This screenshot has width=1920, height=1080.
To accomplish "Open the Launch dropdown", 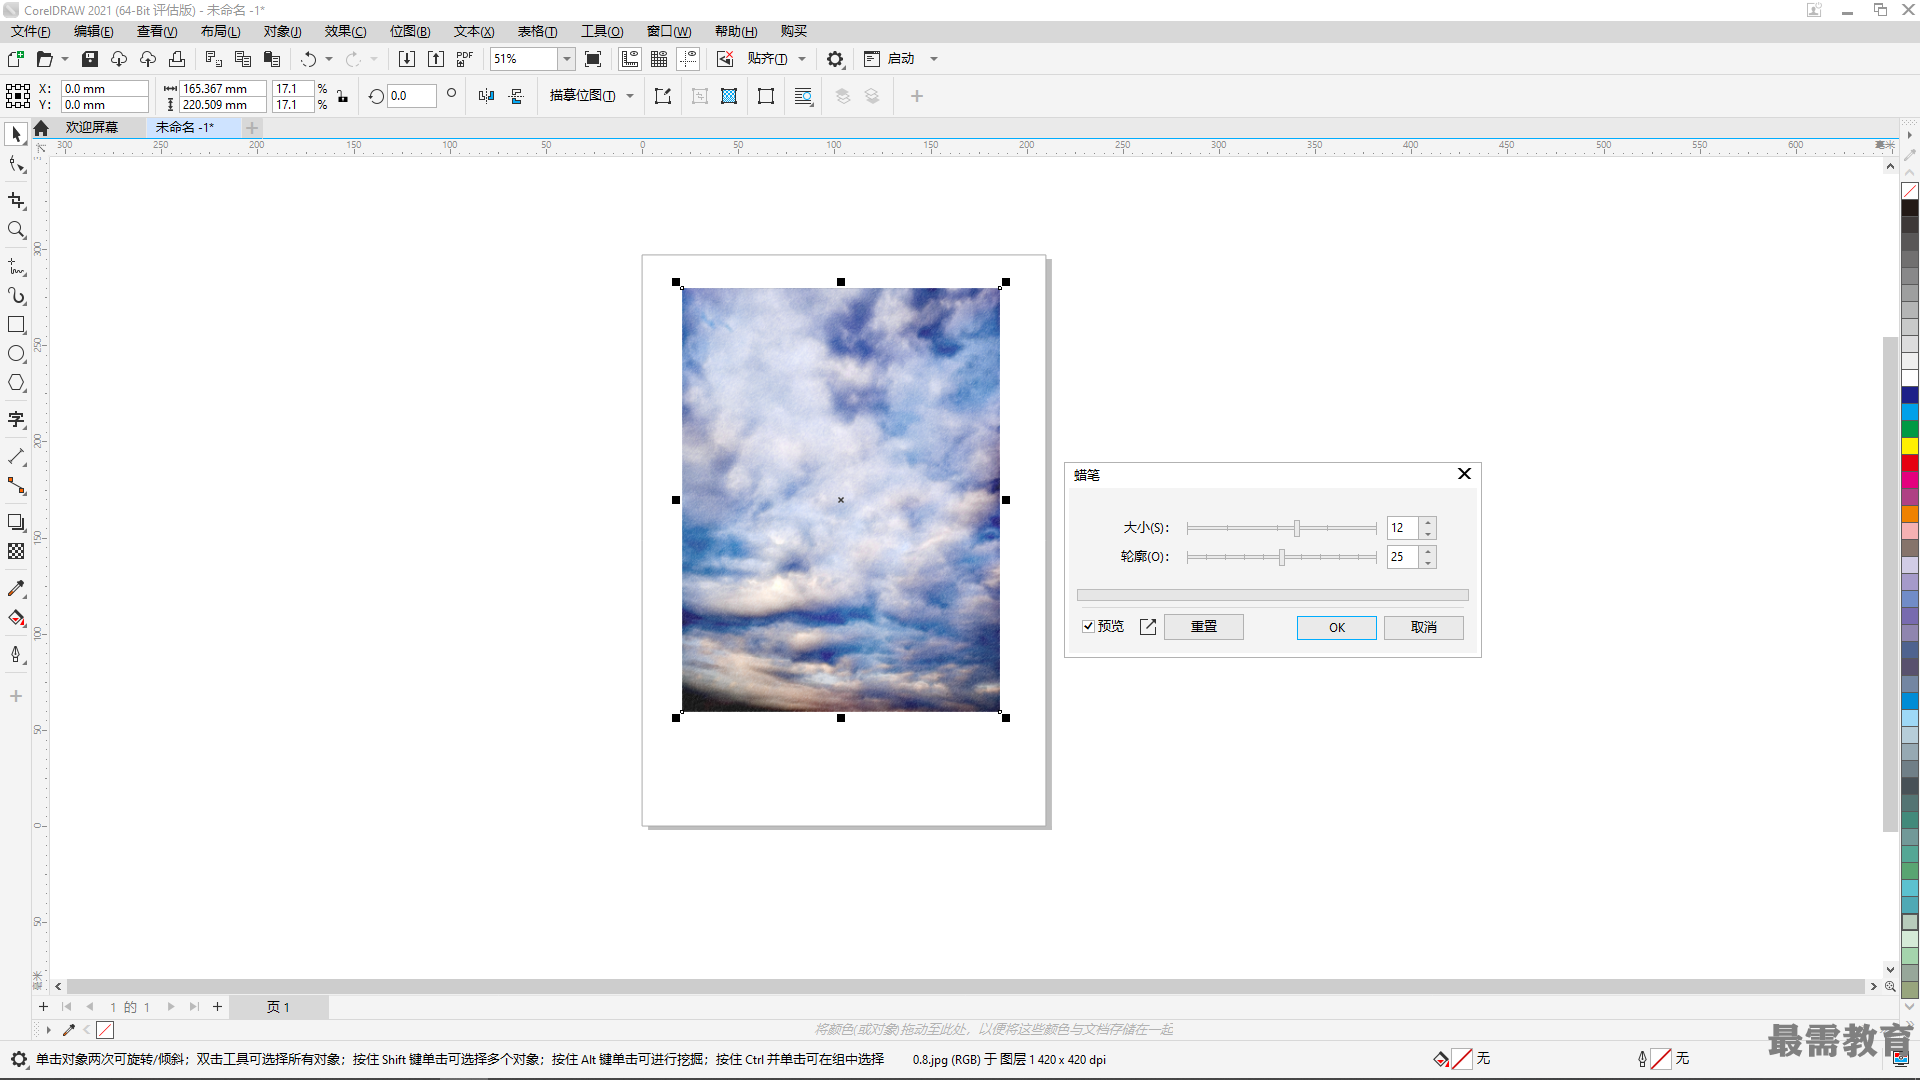I will 934,59.
